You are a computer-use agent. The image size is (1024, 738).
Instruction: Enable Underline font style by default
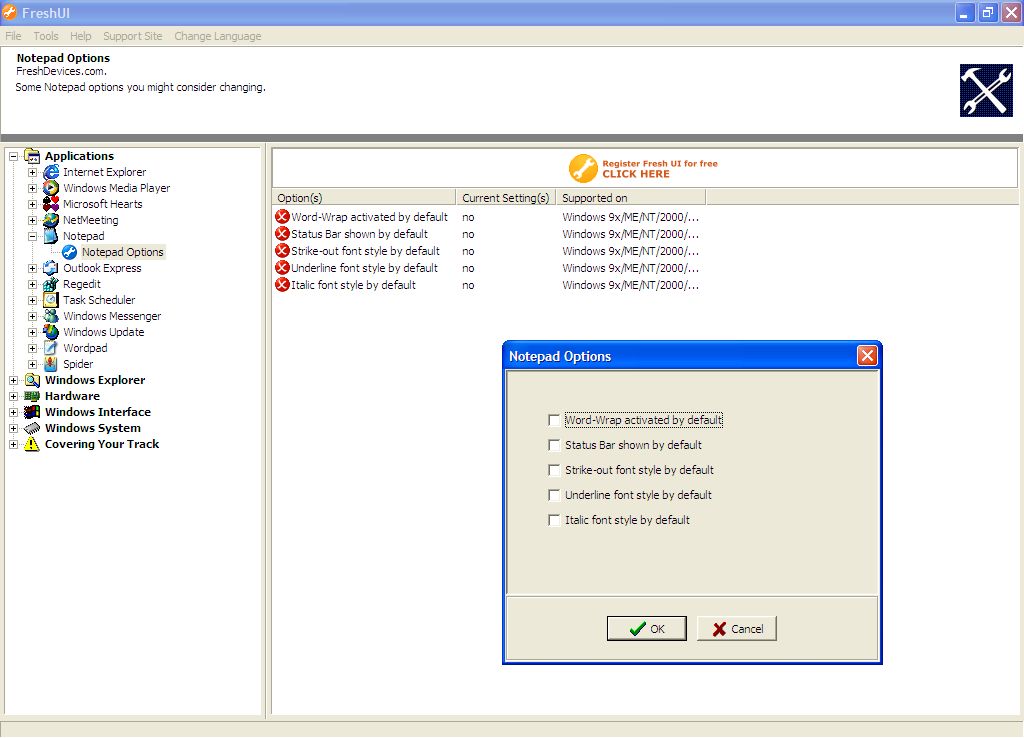(x=554, y=495)
